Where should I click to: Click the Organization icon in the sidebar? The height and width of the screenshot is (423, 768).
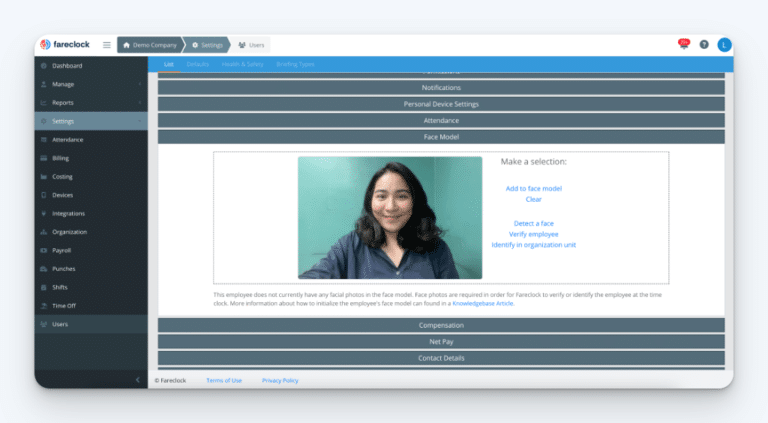pos(43,232)
